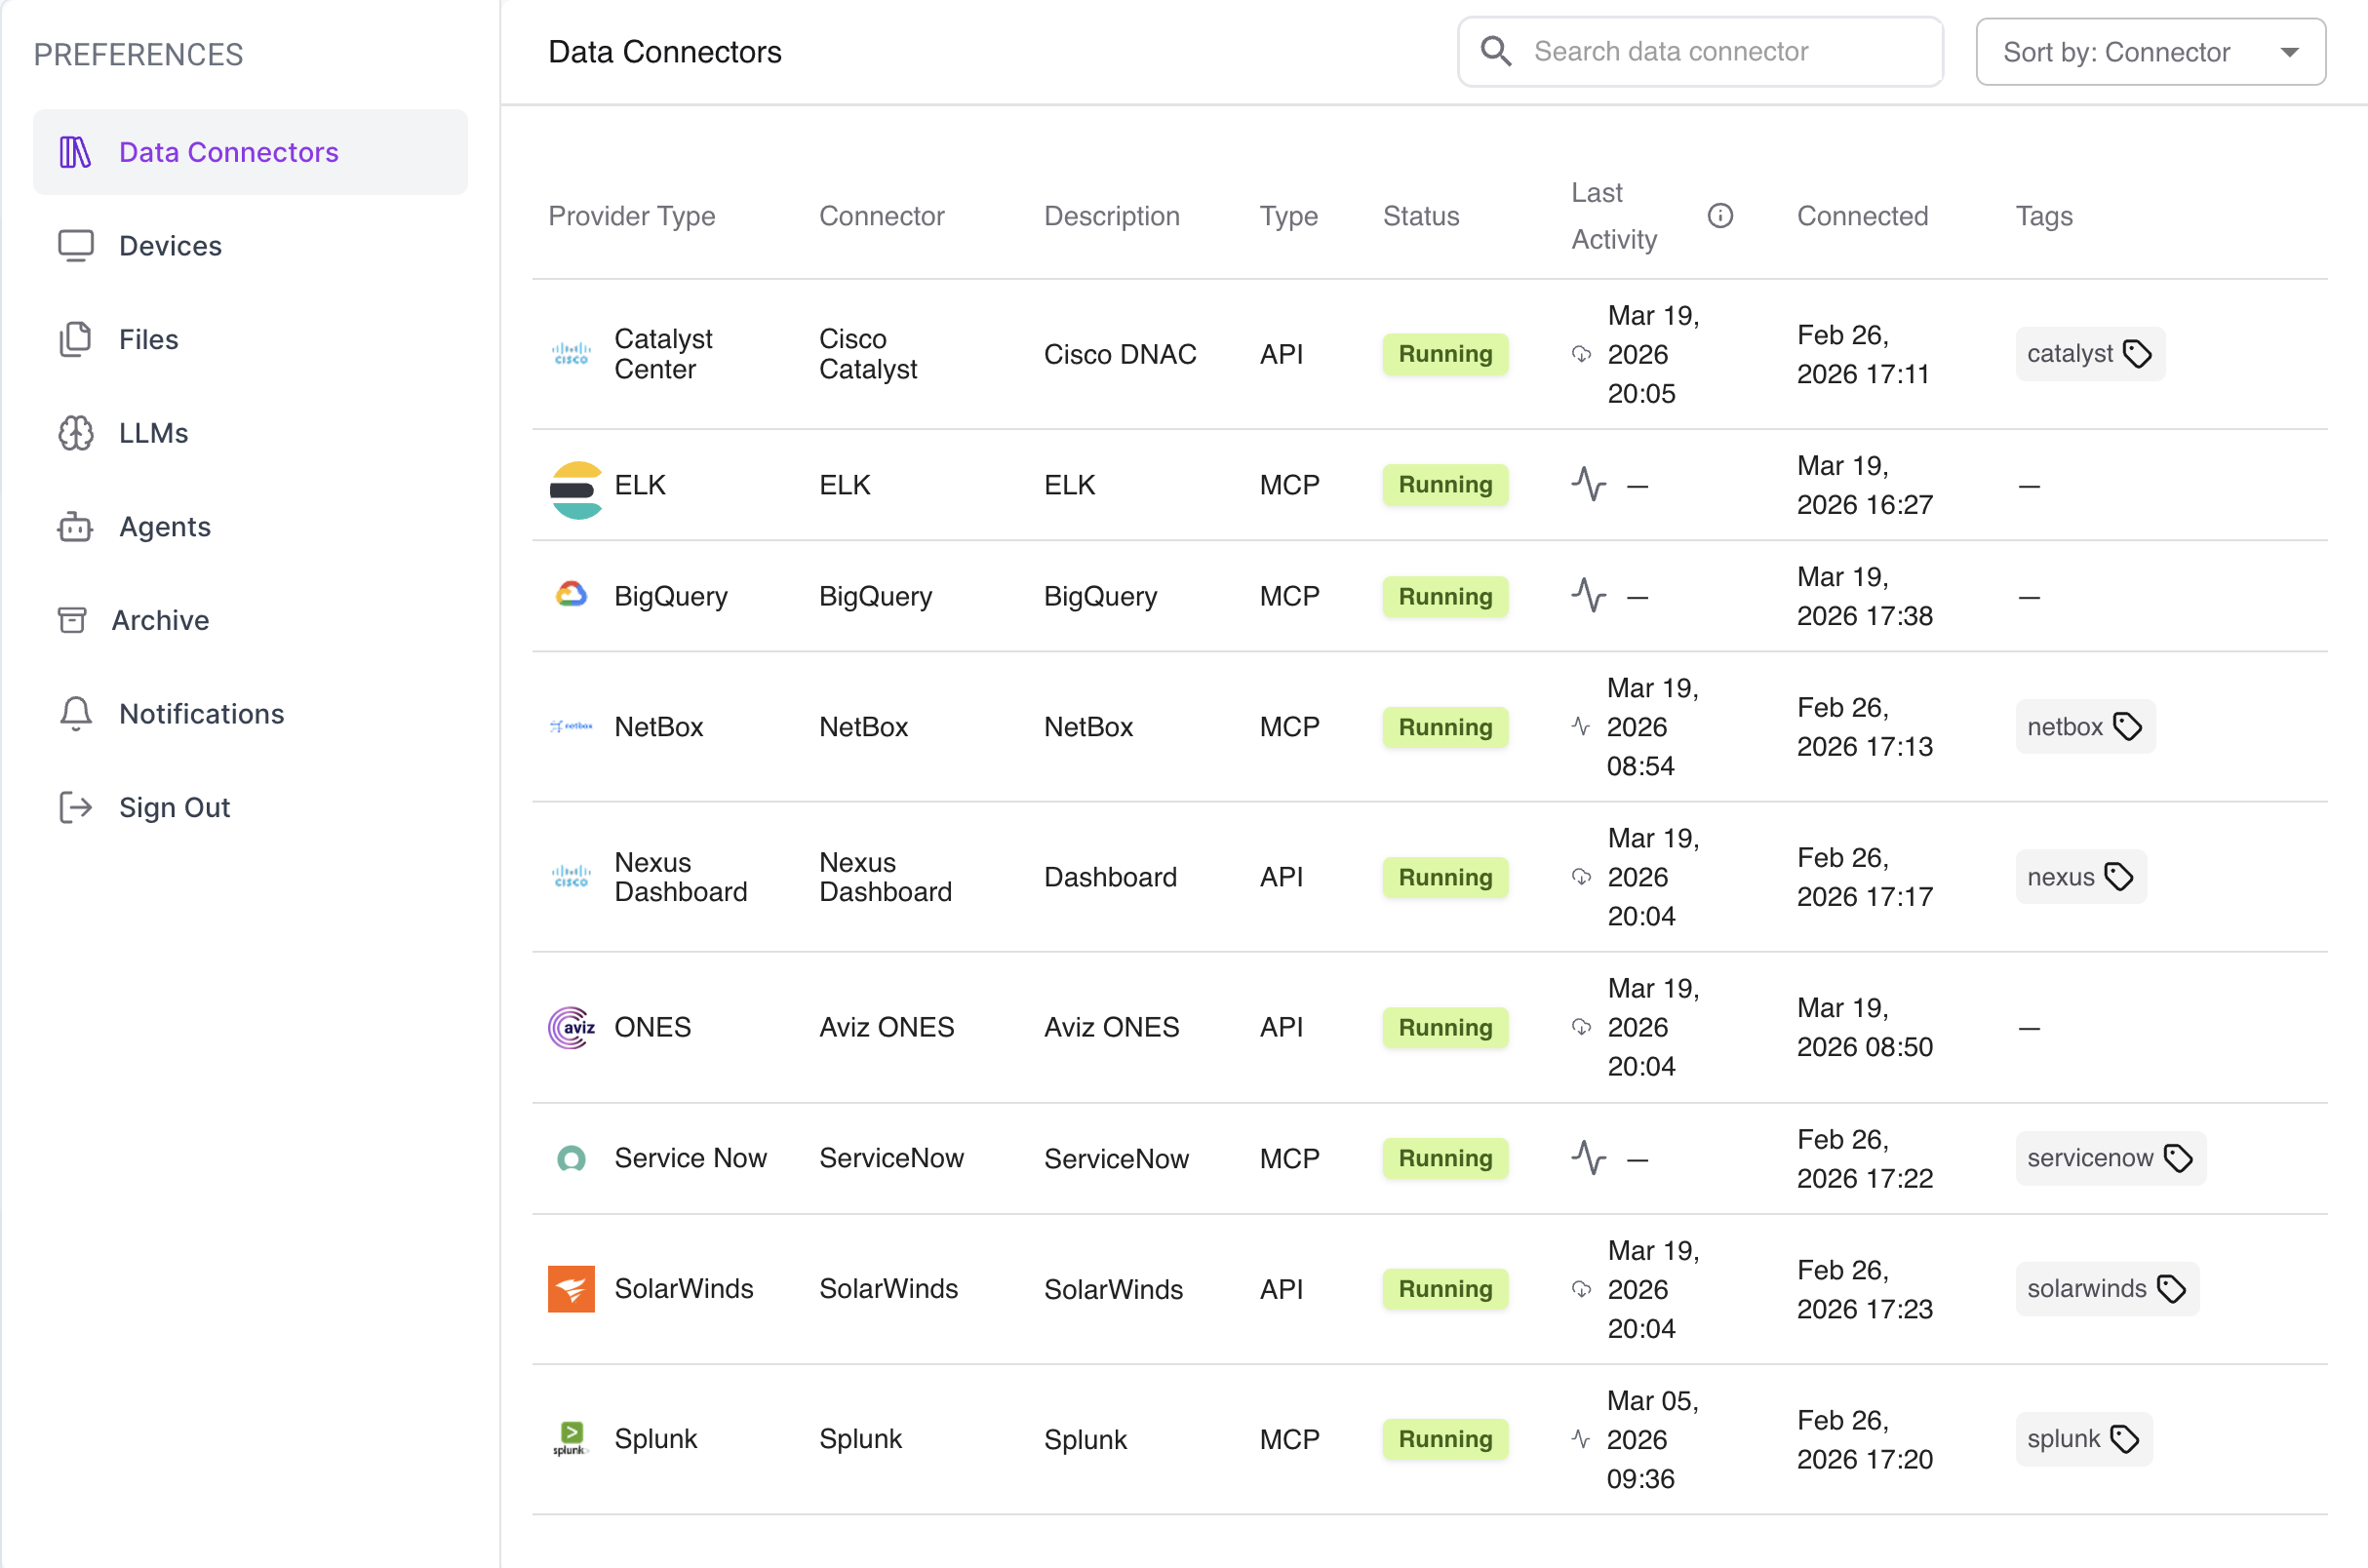The height and width of the screenshot is (1568, 2368).
Task: Click the BigQuery activity pulse icon
Action: [x=1587, y=596]
